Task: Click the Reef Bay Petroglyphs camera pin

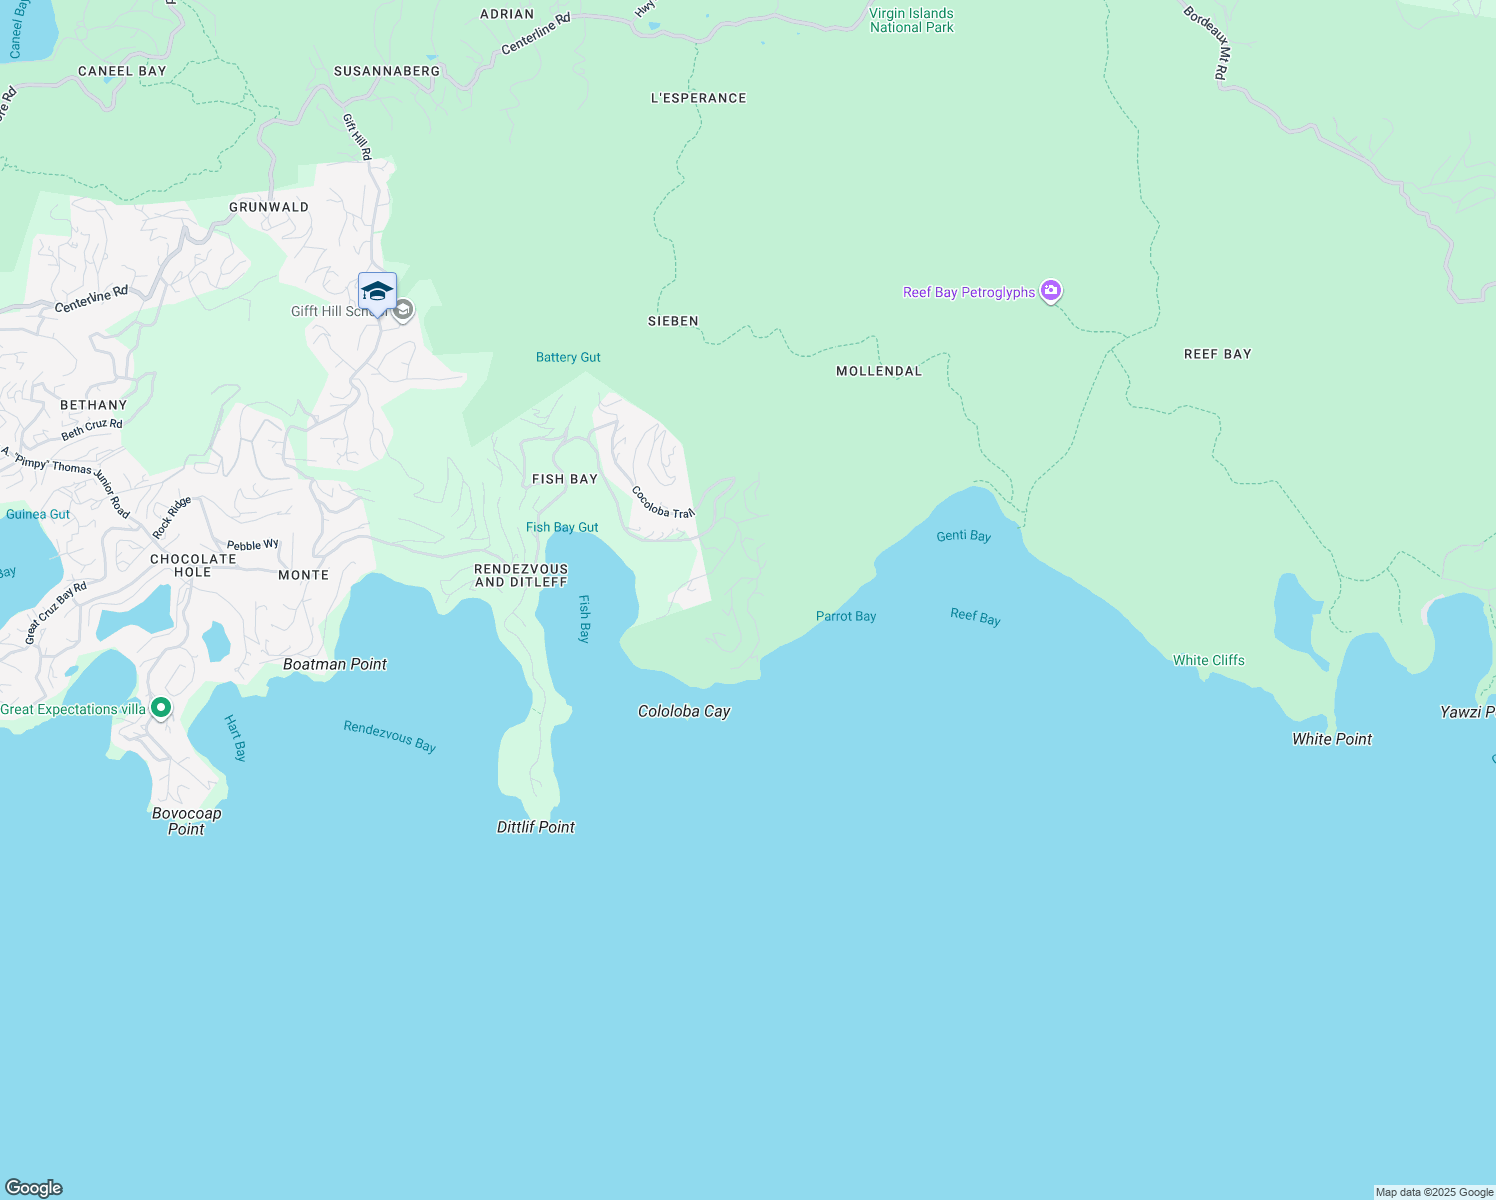Action: 1050,292
